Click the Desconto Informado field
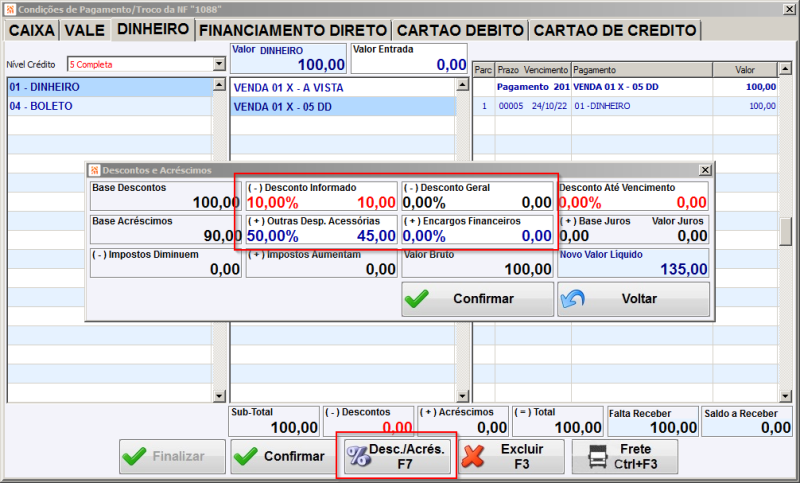The height and width of the screenshot is (483, 800). [x=321, y=196]
